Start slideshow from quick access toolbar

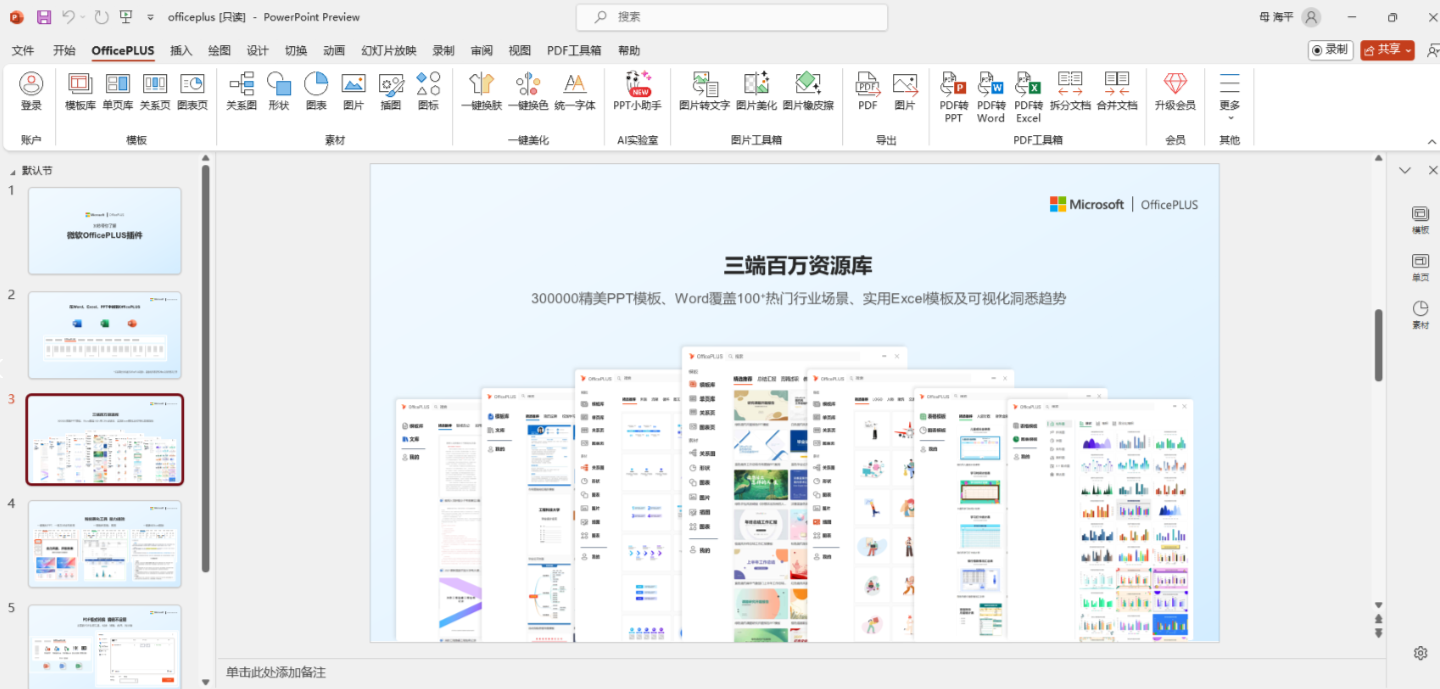(x=126, y=17)
